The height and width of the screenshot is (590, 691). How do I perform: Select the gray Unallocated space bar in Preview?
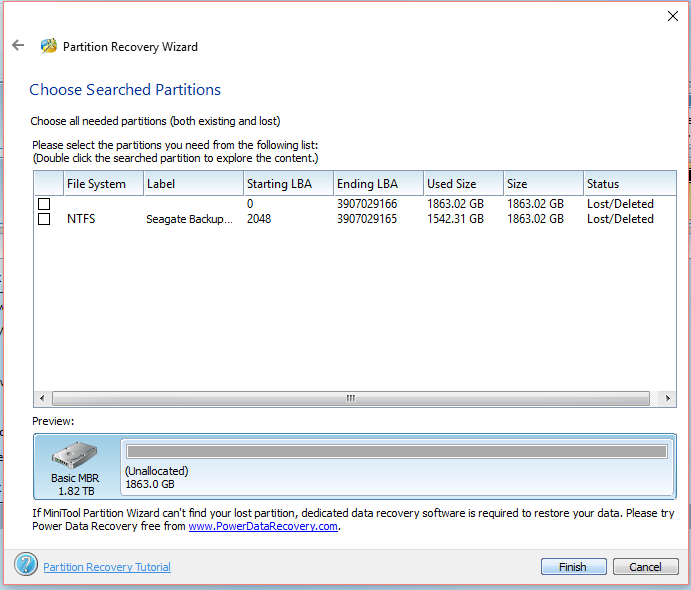(397, 451)
